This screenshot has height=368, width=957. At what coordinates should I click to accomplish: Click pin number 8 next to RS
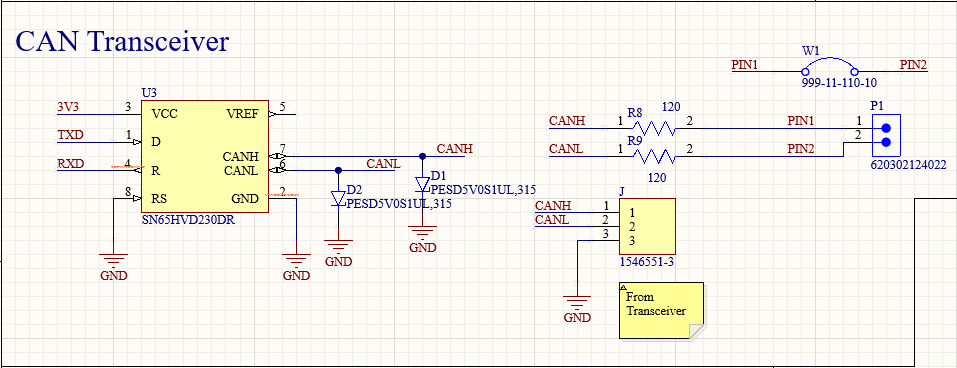tap(128, 192)
